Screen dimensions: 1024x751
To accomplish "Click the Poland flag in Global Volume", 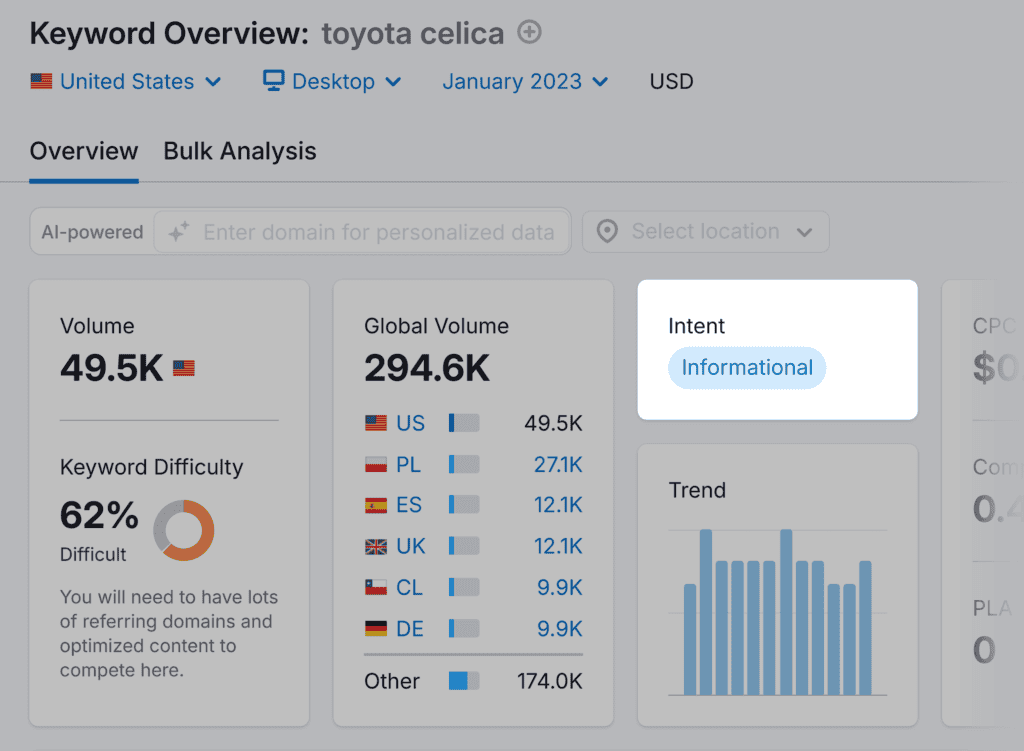I will [376, 464].
